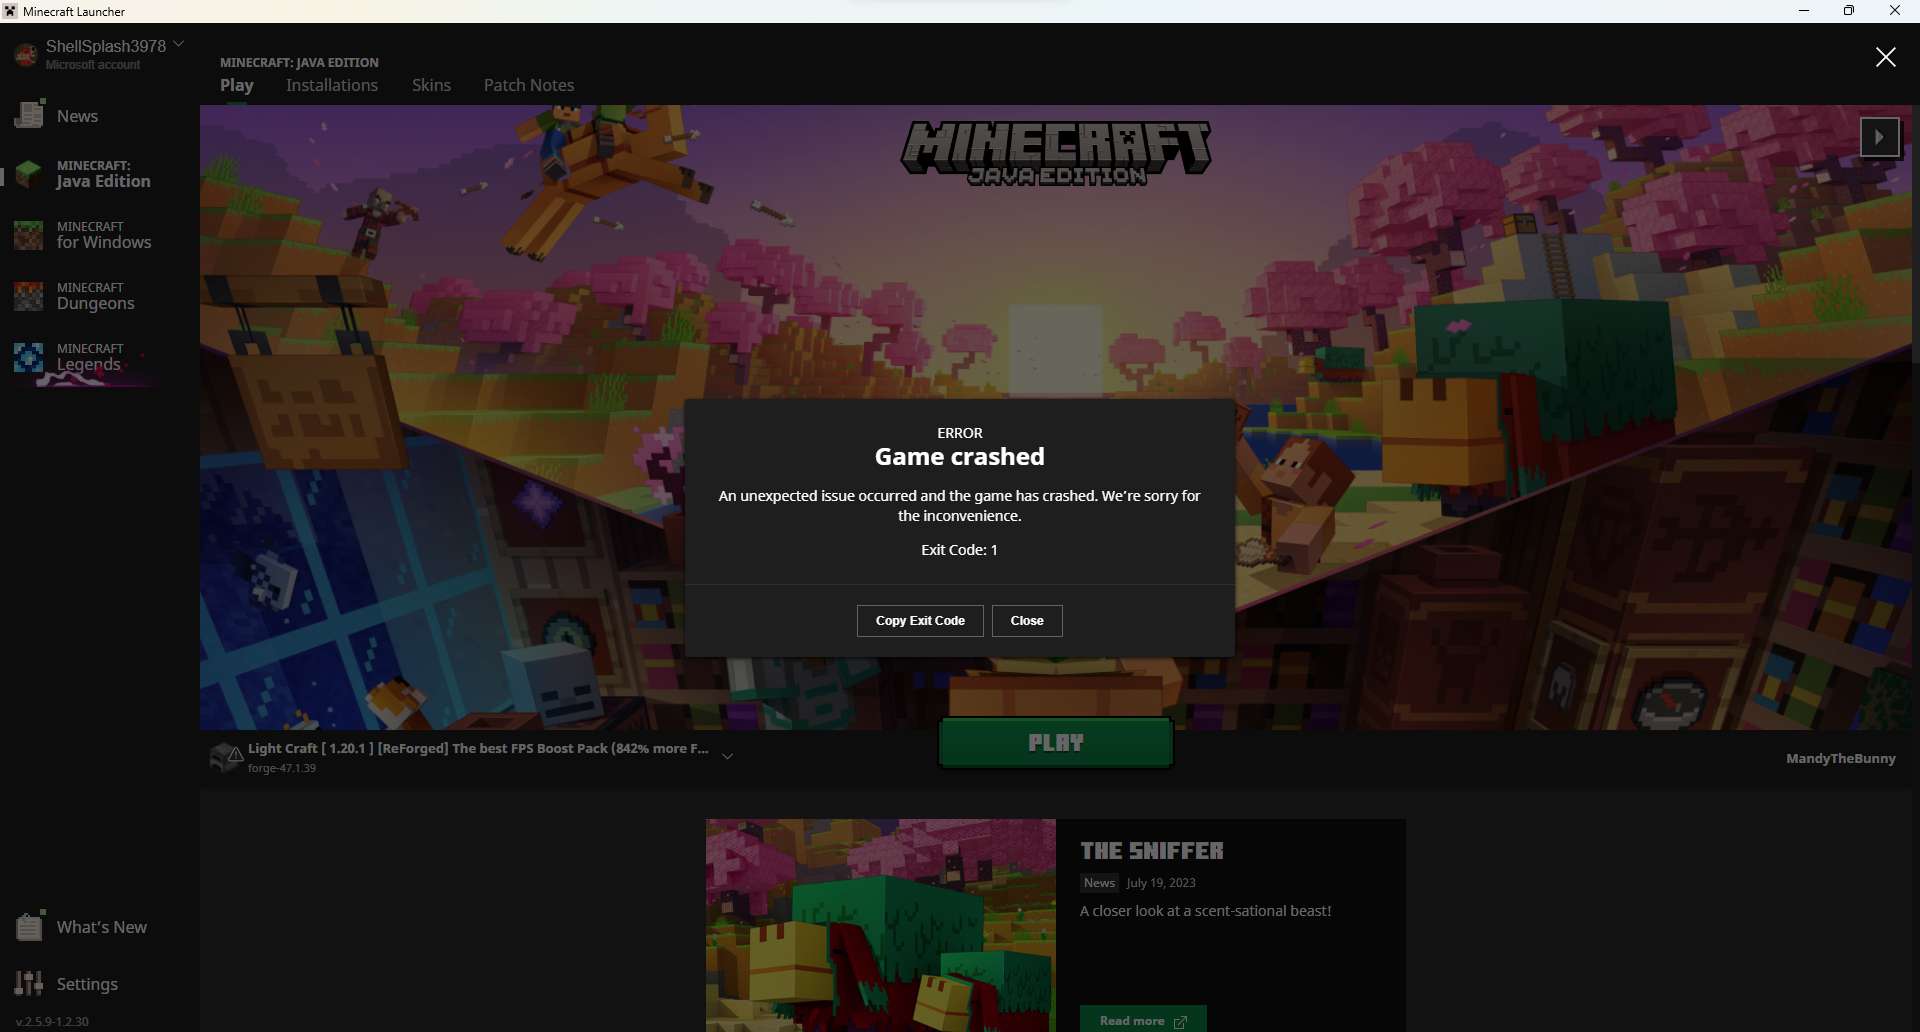
Task: Open the Installations tab
Action: click(x=331, y=85)
